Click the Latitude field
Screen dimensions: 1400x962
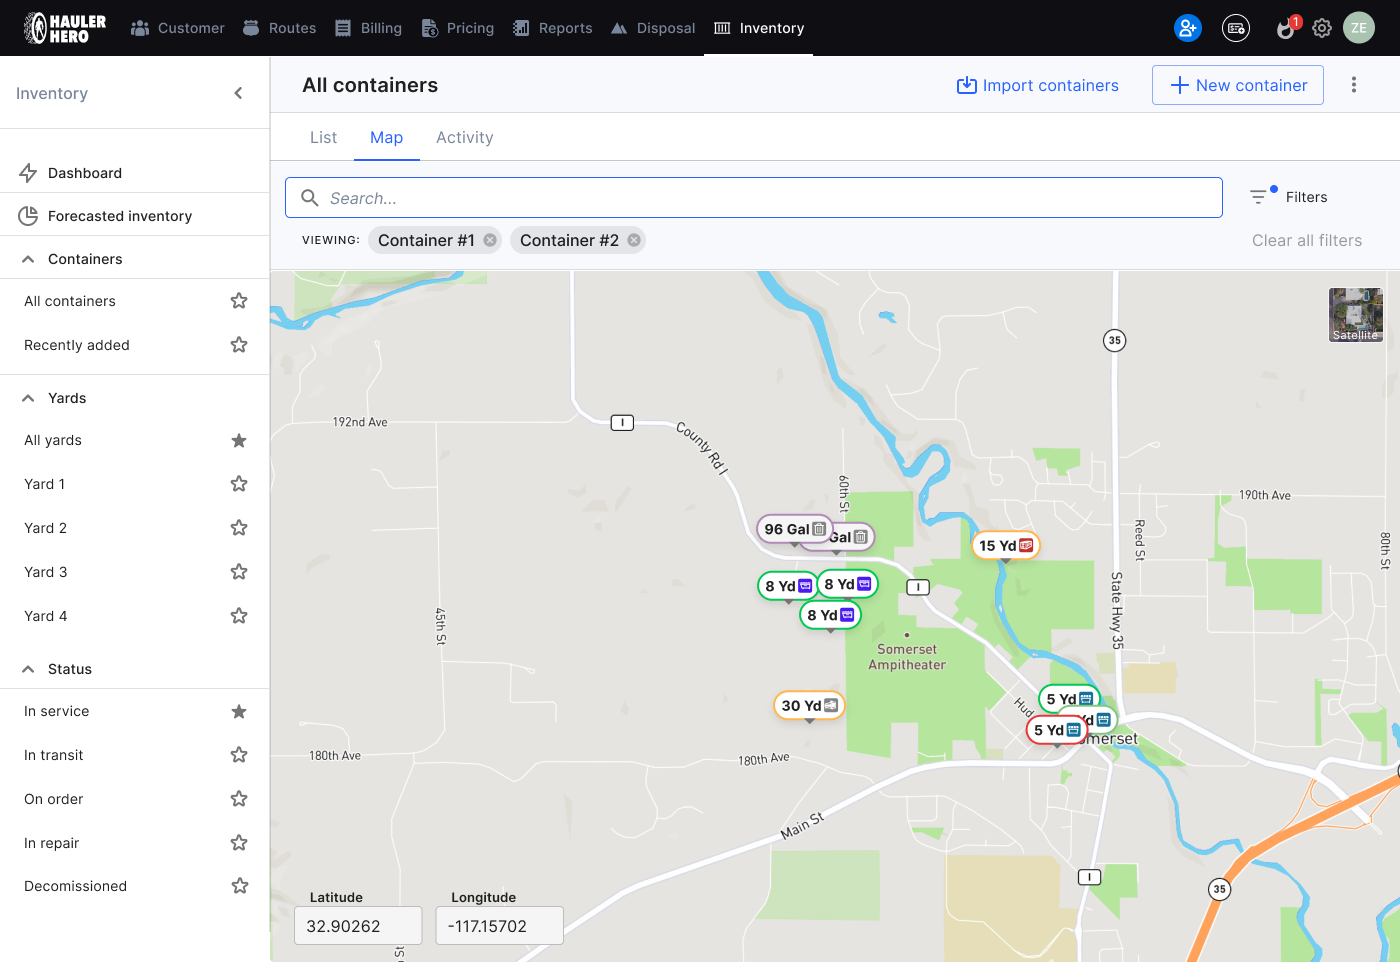(358, 926)
